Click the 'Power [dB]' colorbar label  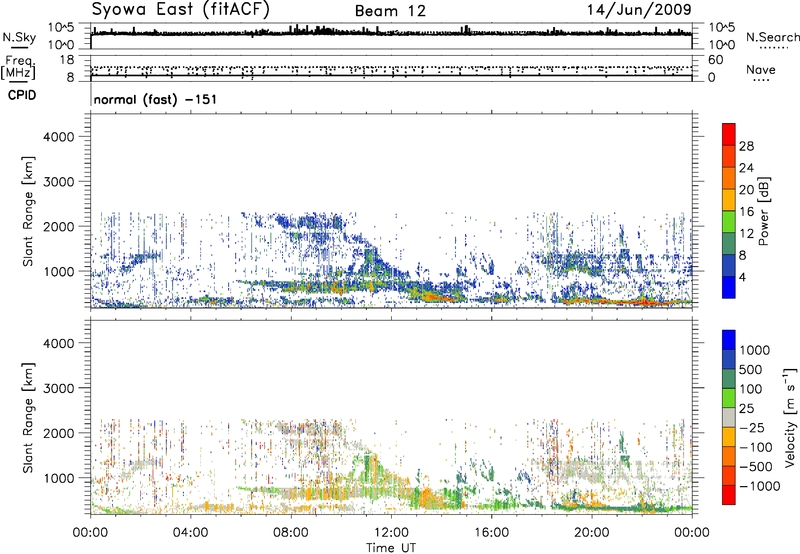763,211
